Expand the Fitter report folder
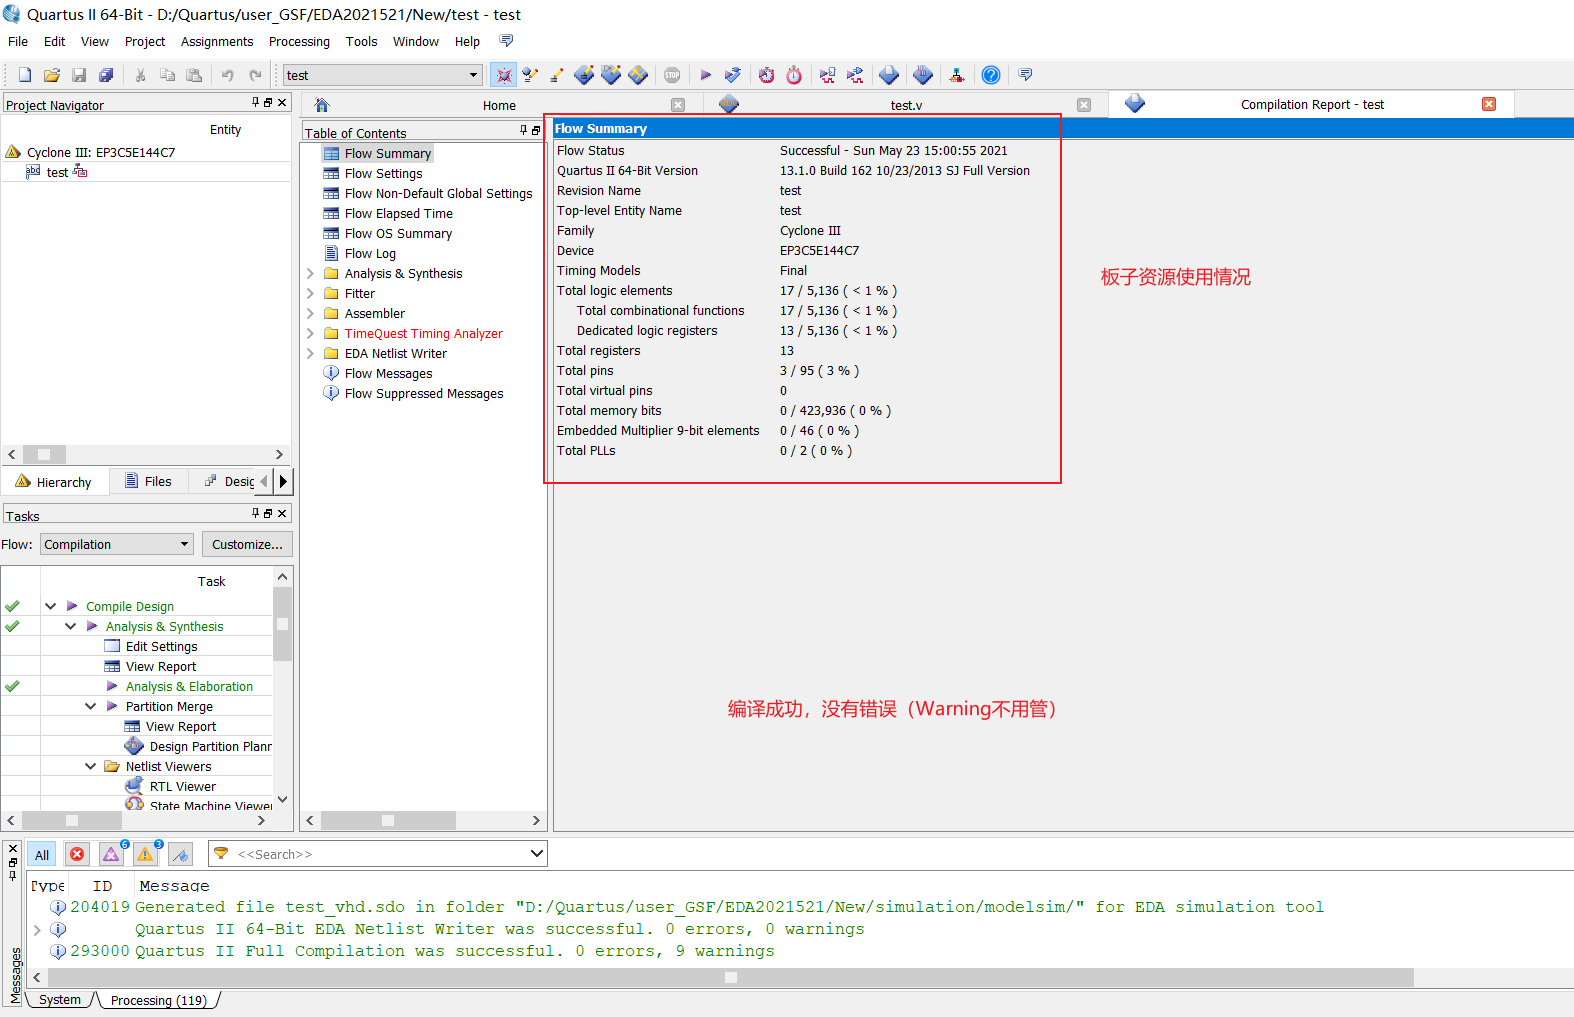The width and height of the screenshot is (1574, 1017). 310,293
